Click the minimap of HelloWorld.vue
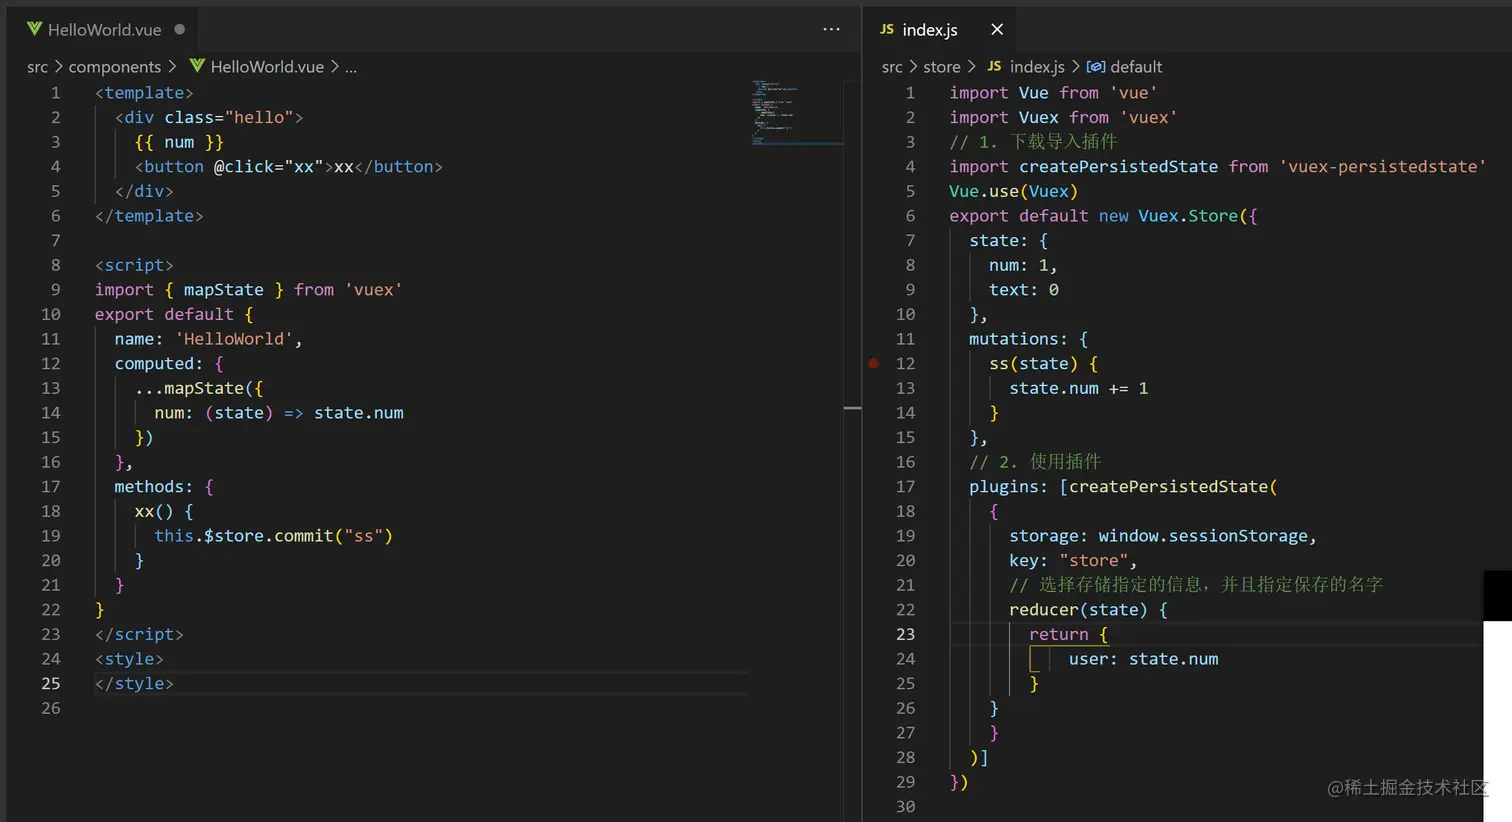The height and width of the screenshot is (822, 1512). point(796,112)
